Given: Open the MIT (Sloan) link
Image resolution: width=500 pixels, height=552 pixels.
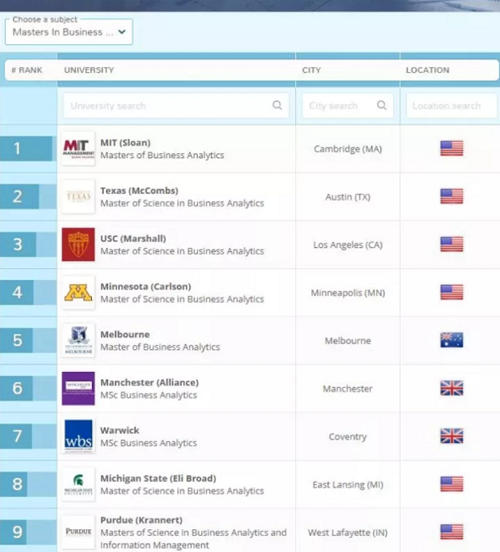Looking at the screenshot, I should [x=125, y=143].
